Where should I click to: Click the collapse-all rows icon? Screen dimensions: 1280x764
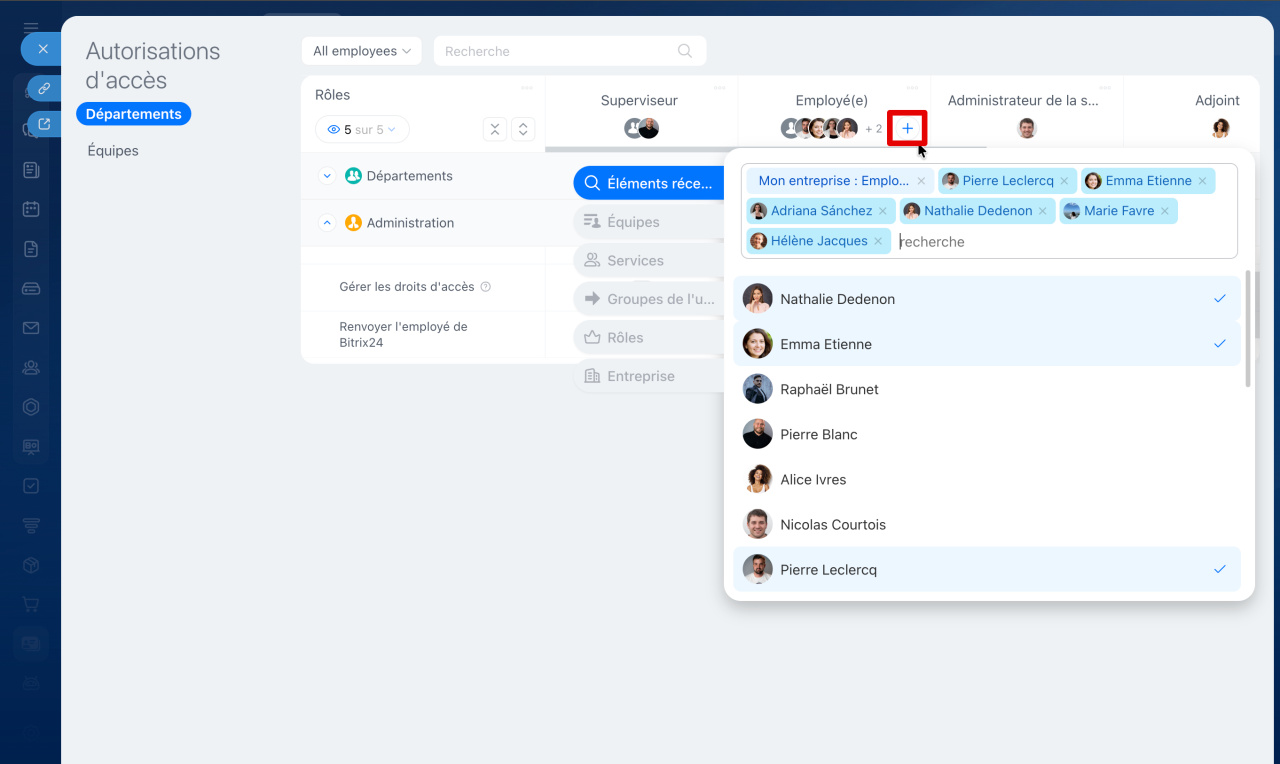tap(494, 129)
